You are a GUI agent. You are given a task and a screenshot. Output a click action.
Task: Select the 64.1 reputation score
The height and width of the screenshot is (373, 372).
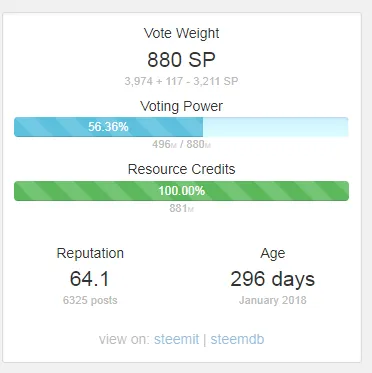click(90, 279)
